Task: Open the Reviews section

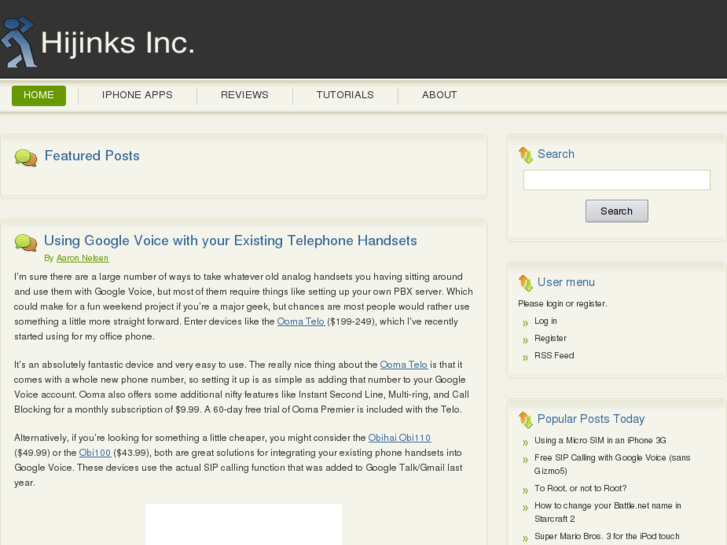Action: [x=244, y=95]
